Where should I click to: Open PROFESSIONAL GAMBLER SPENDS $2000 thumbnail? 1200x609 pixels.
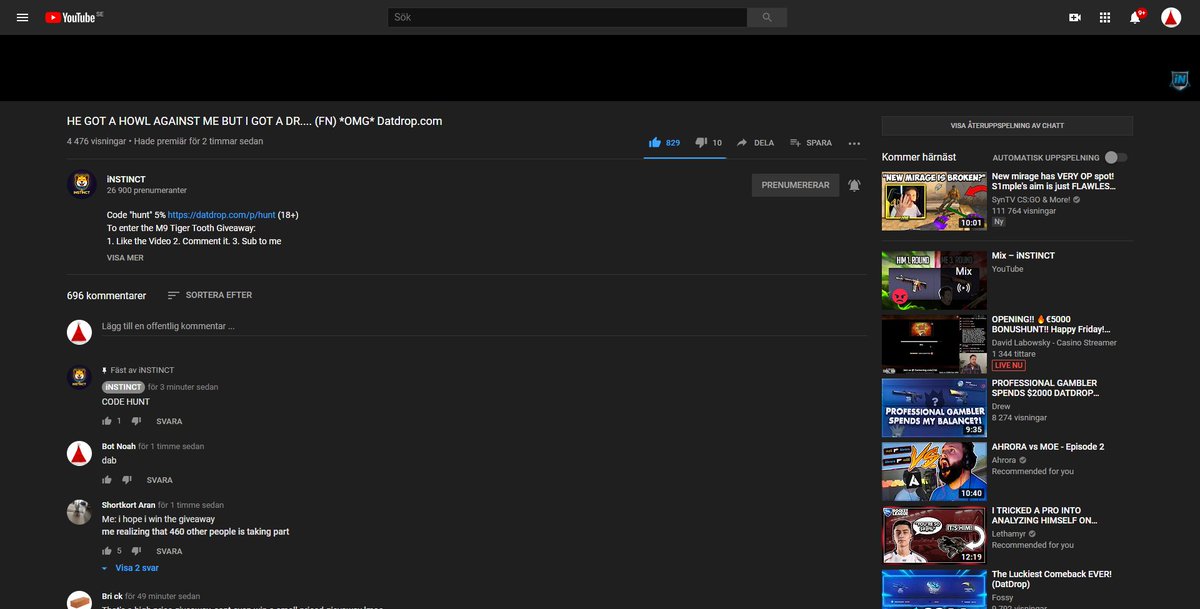coord(934,407)
